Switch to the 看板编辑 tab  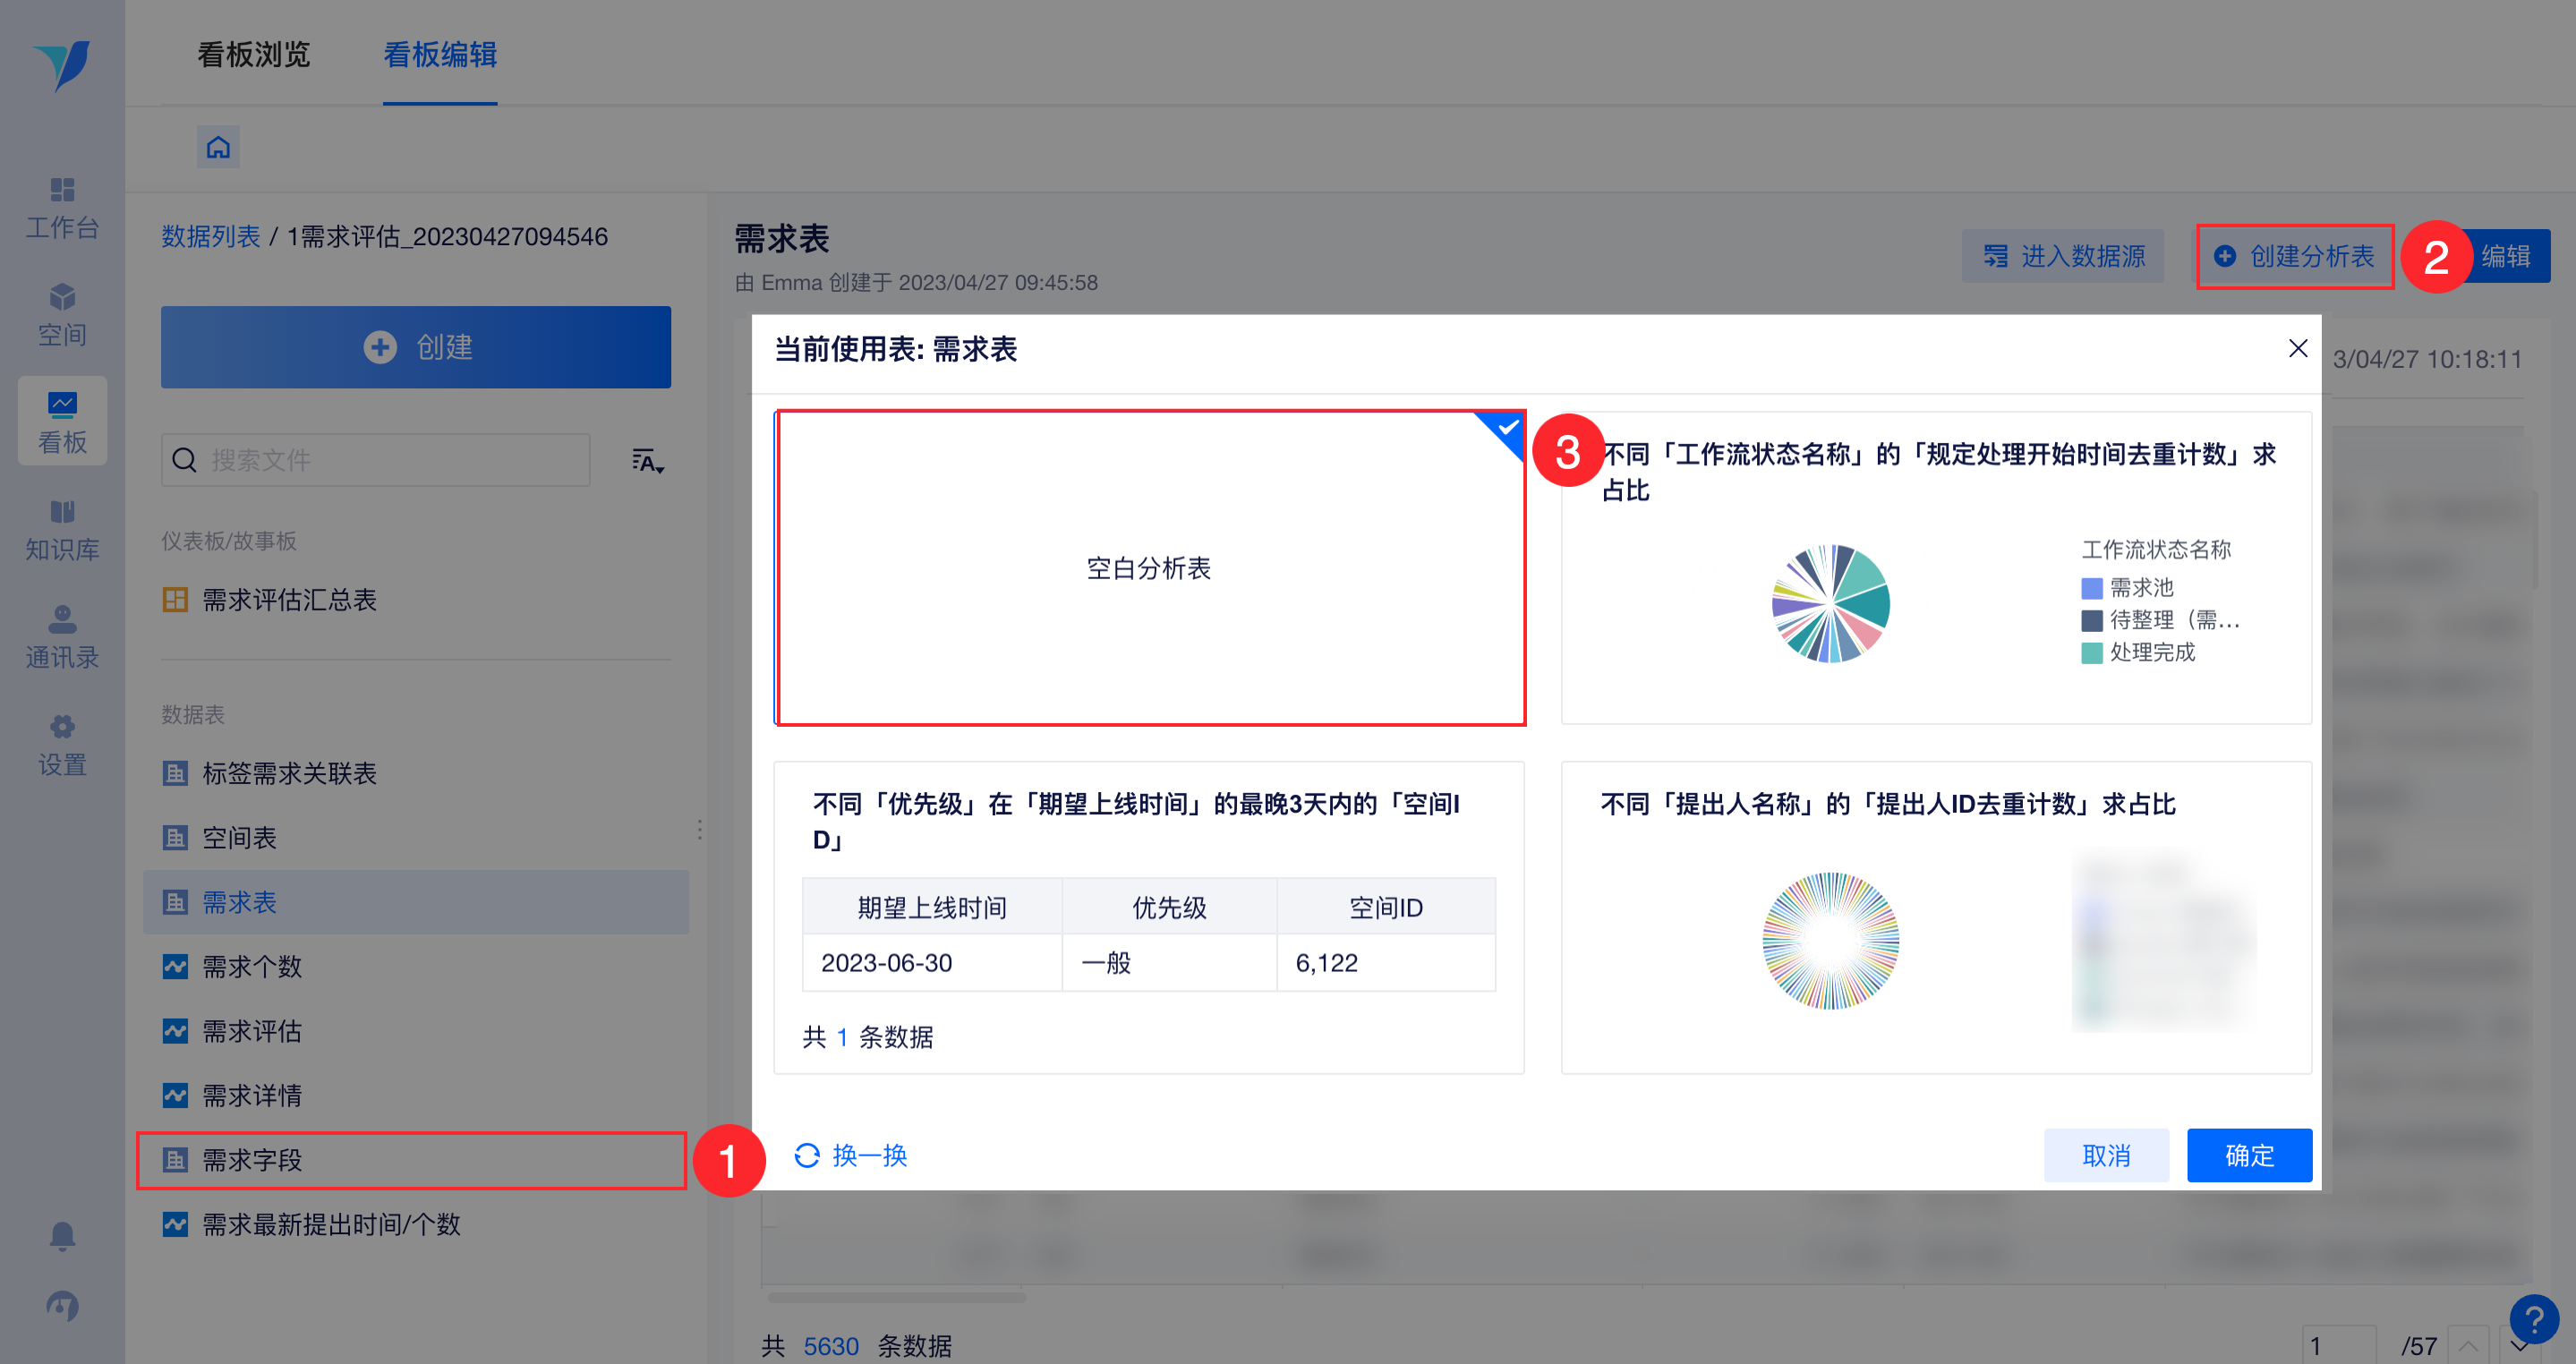pos(440,54)
